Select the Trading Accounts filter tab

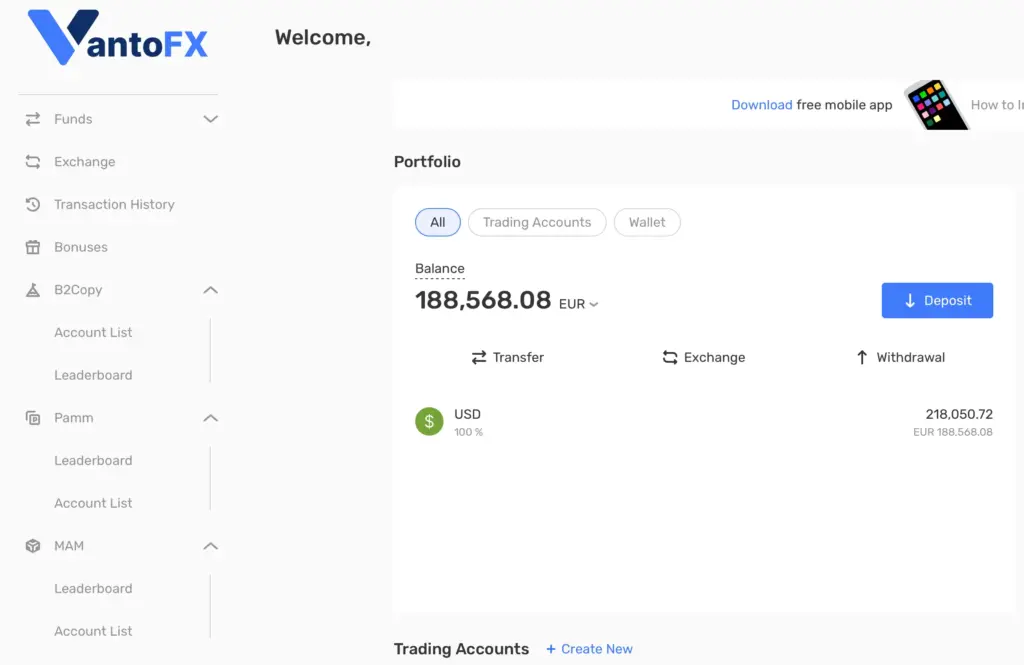pyautogui.click(x=537, y=222)
